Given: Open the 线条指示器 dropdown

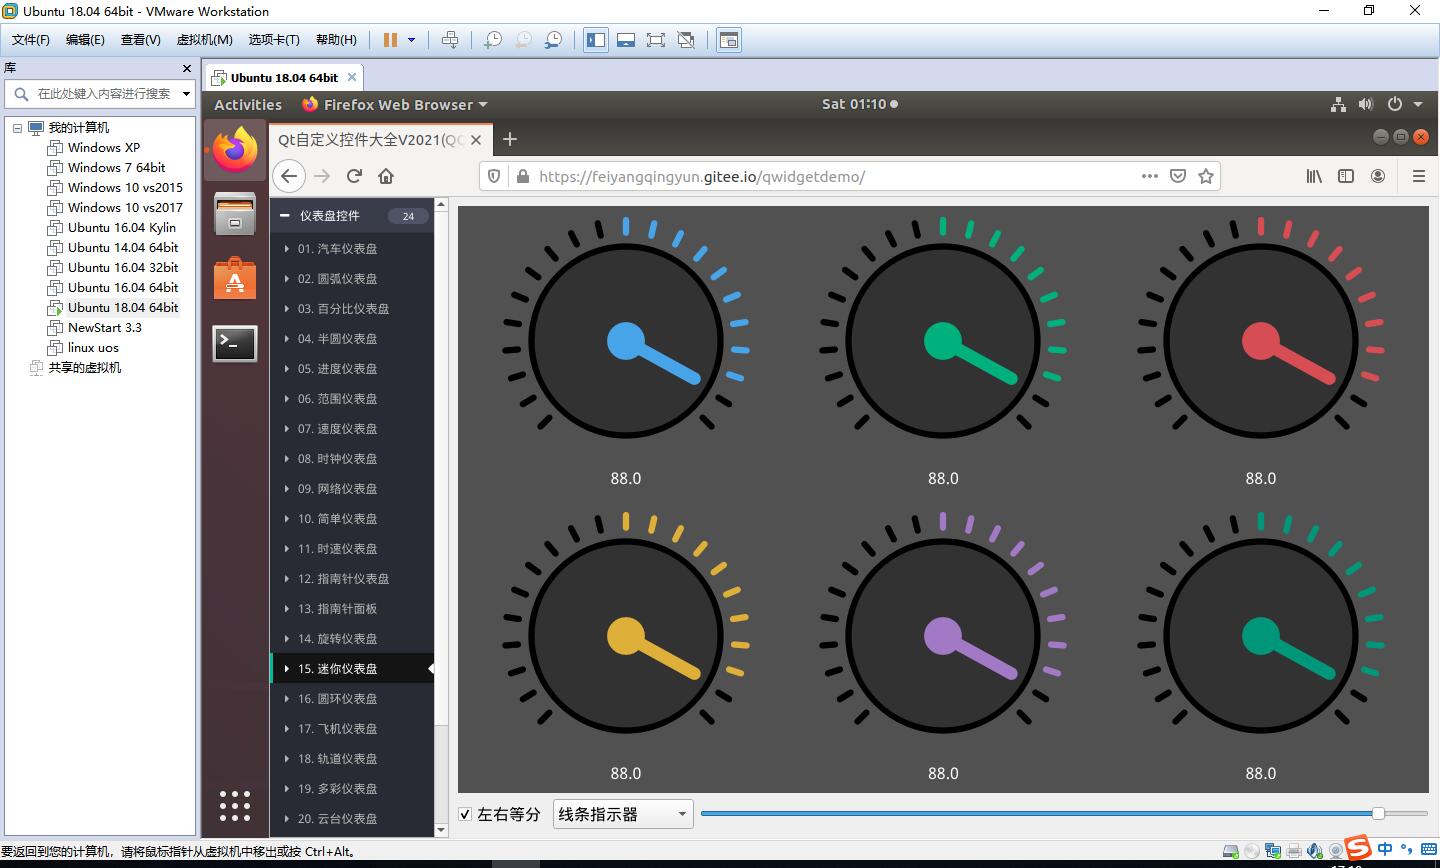Looking at the screenshot, I should [623, 814].
